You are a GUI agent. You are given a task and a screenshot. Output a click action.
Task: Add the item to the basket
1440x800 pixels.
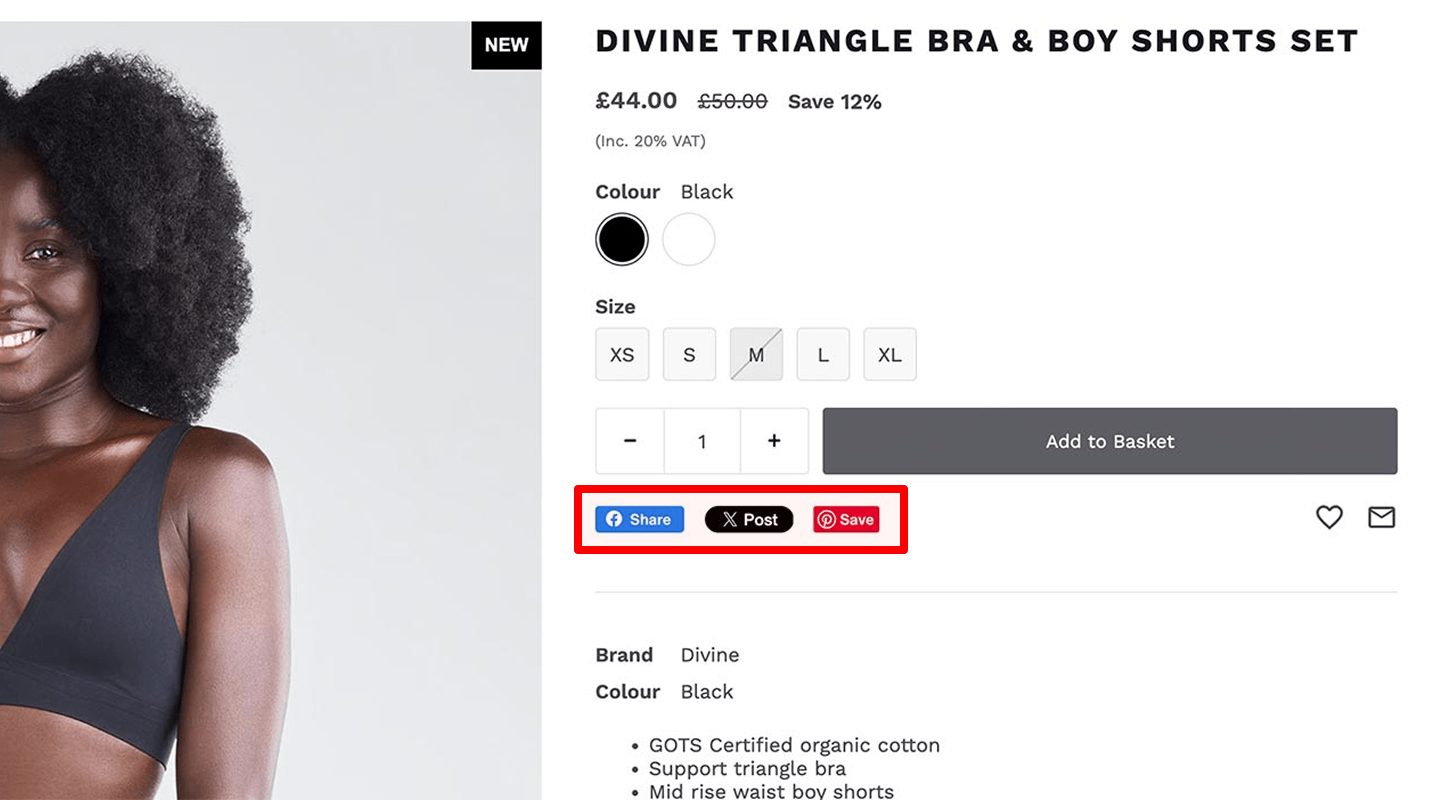click(1110, 441)
